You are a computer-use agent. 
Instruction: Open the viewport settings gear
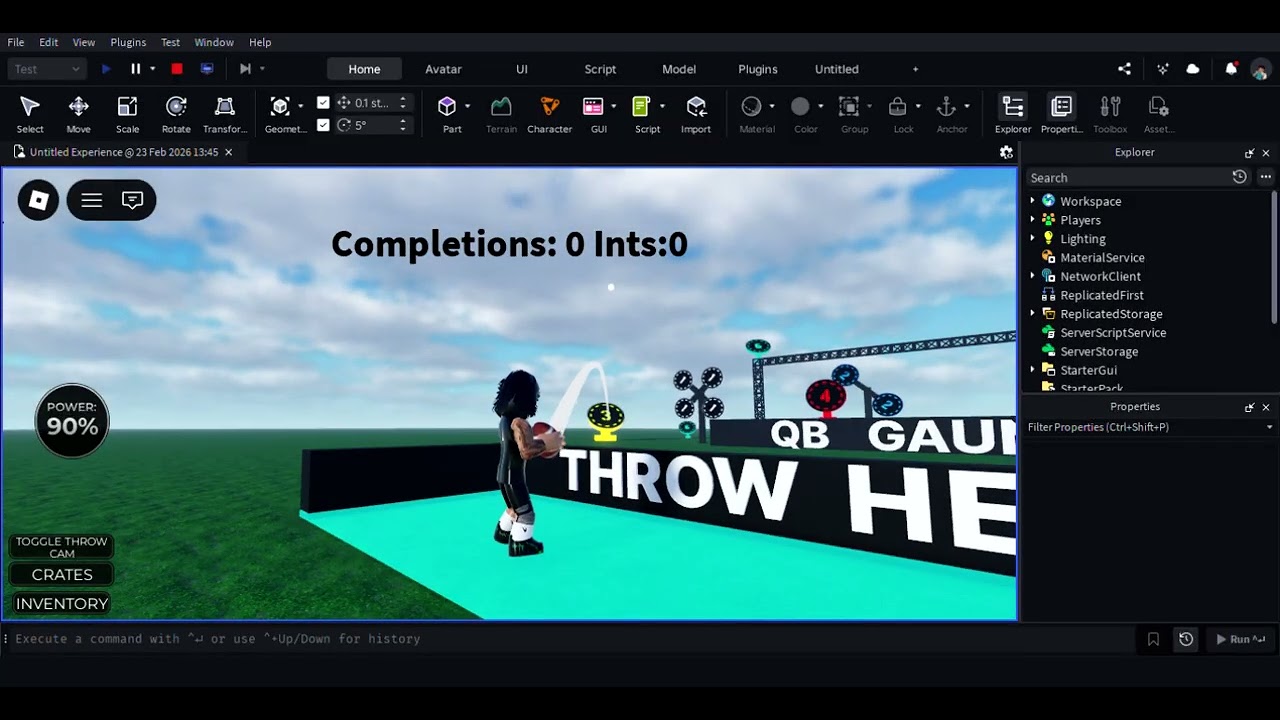1006,152
